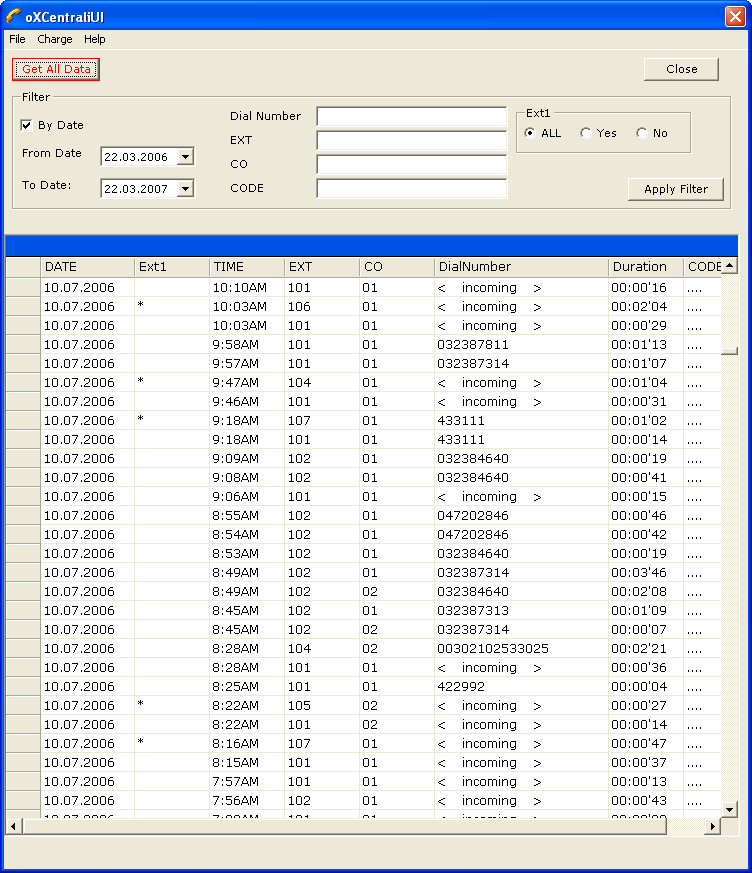
Task: Focus the Dial Number input field
Action: coord(411,117)
